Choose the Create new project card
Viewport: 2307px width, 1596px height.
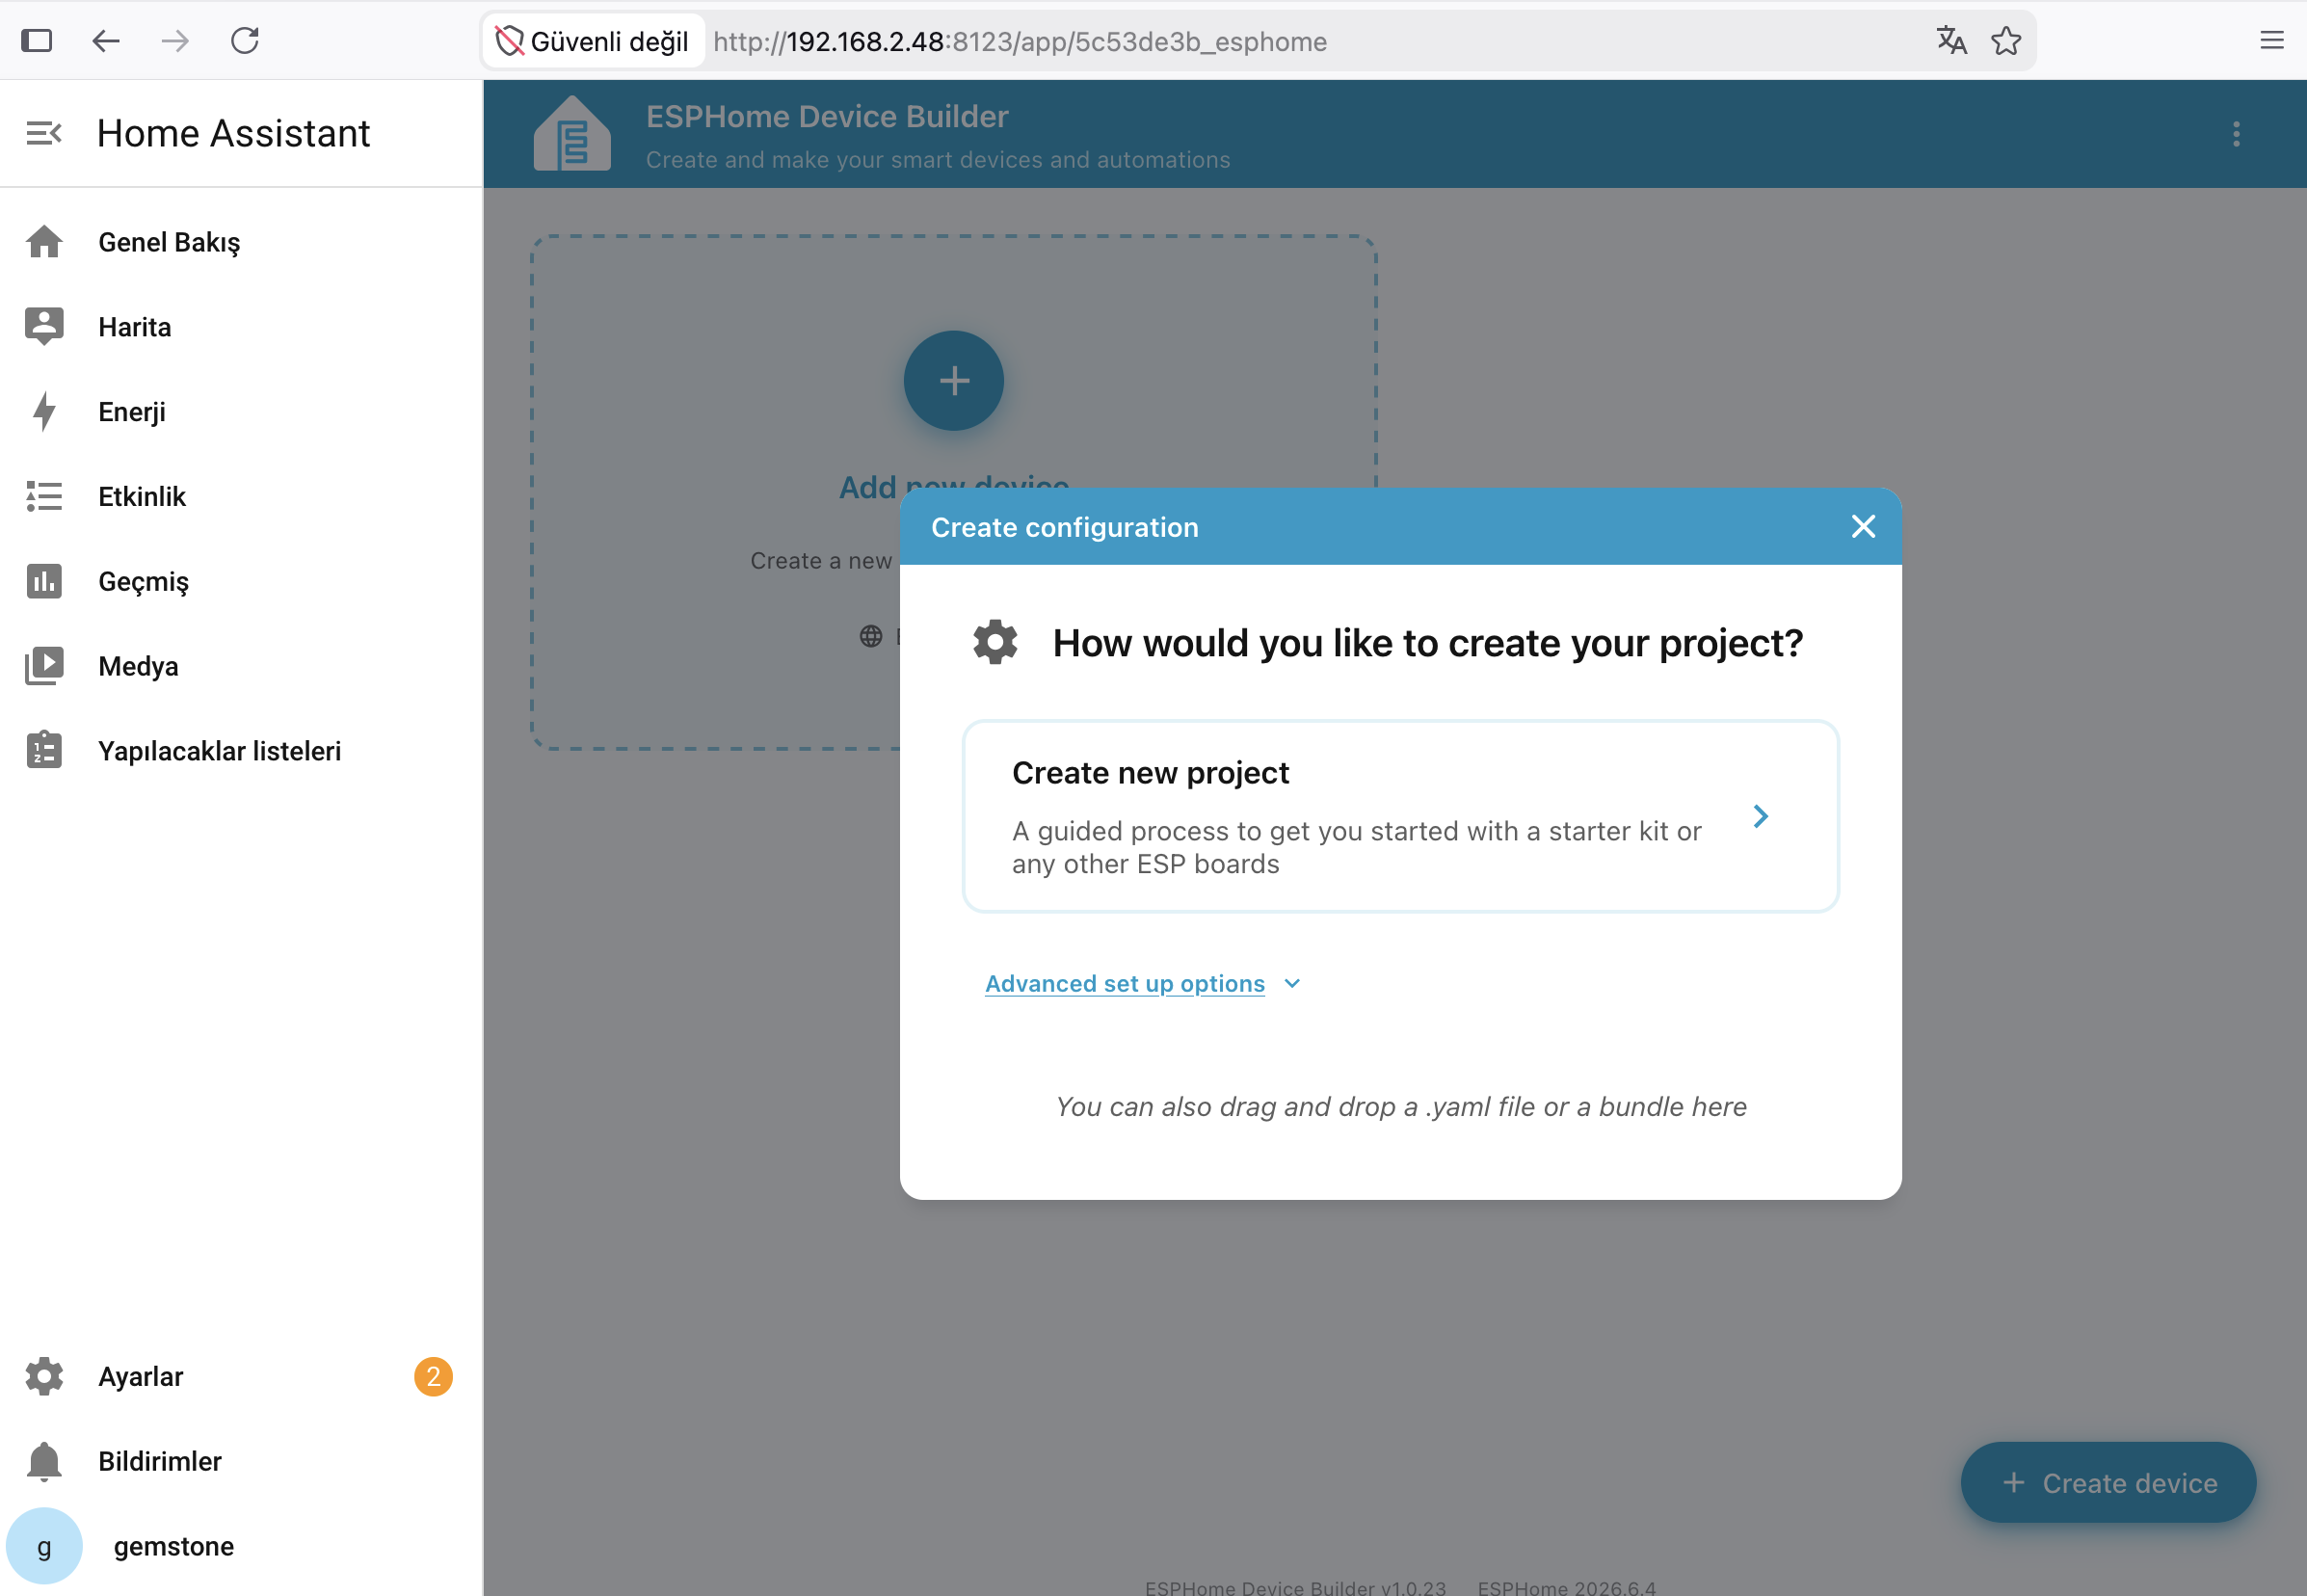(x=1400, y=816)
